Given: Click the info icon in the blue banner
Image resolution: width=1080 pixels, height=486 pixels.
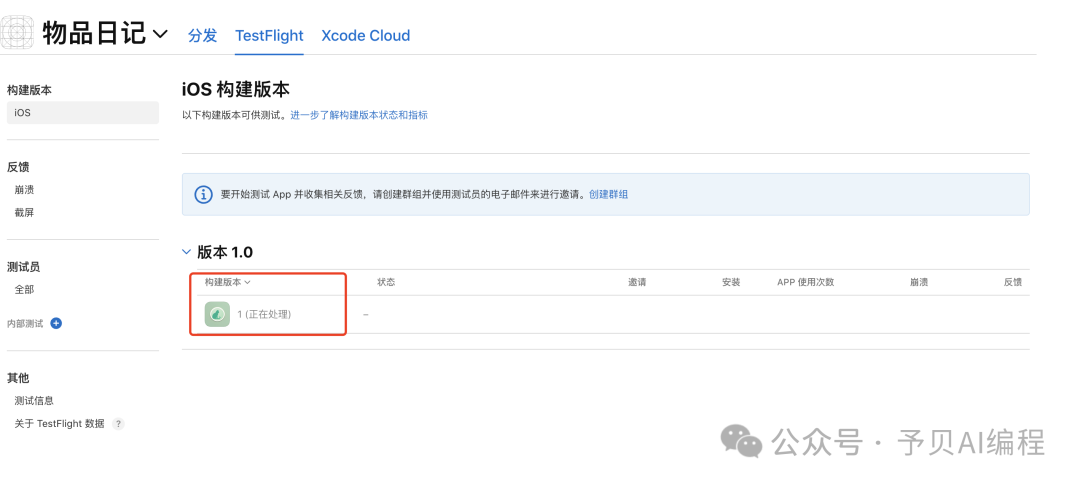Looking at the screenshot, I should click(203, 194).
